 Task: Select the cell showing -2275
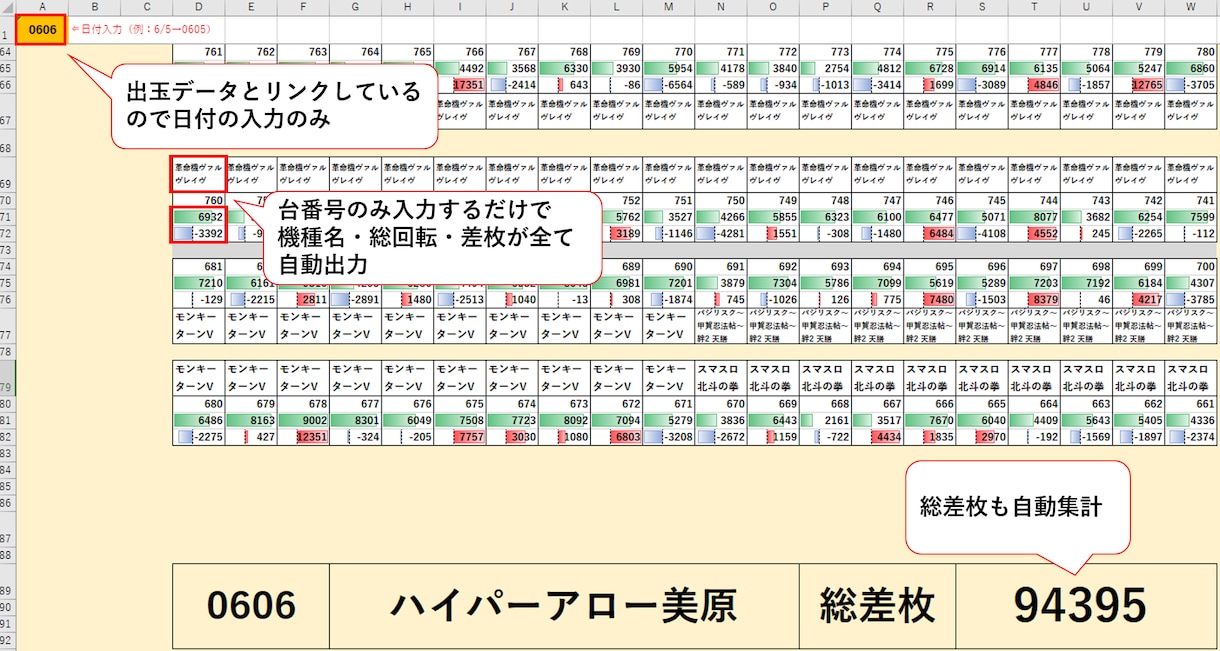[199, 437]
